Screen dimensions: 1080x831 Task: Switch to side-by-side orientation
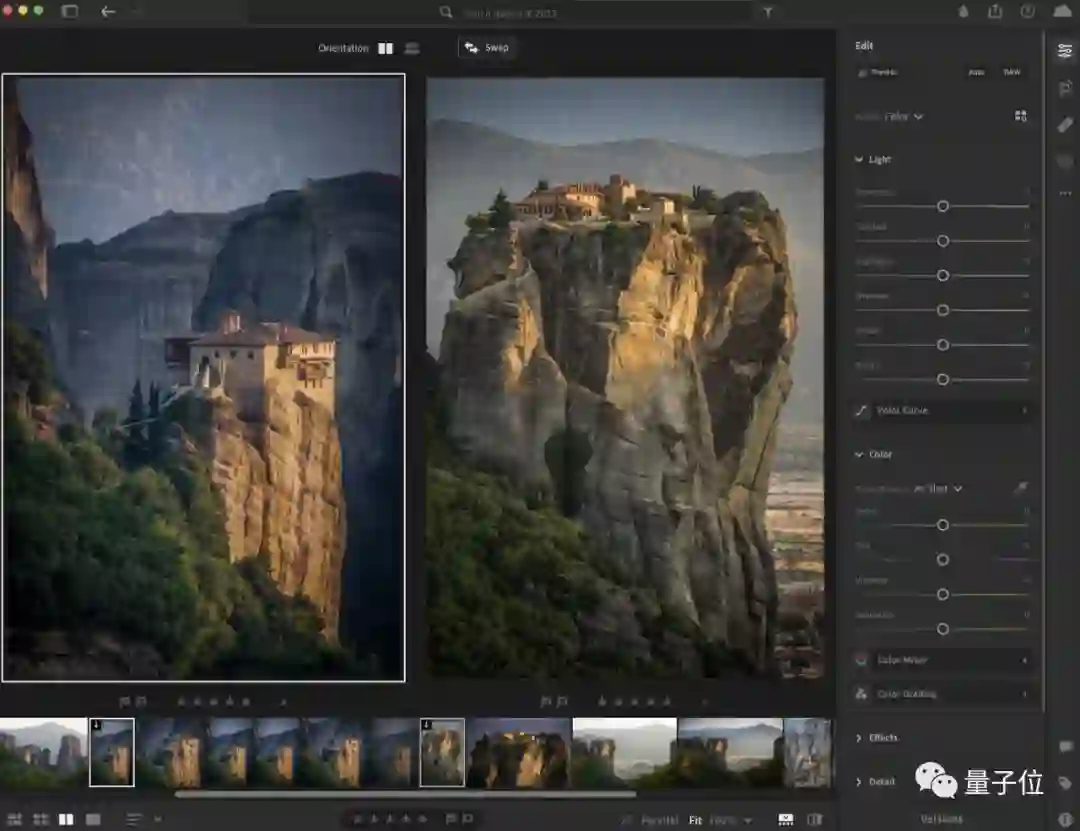point(386,48)
